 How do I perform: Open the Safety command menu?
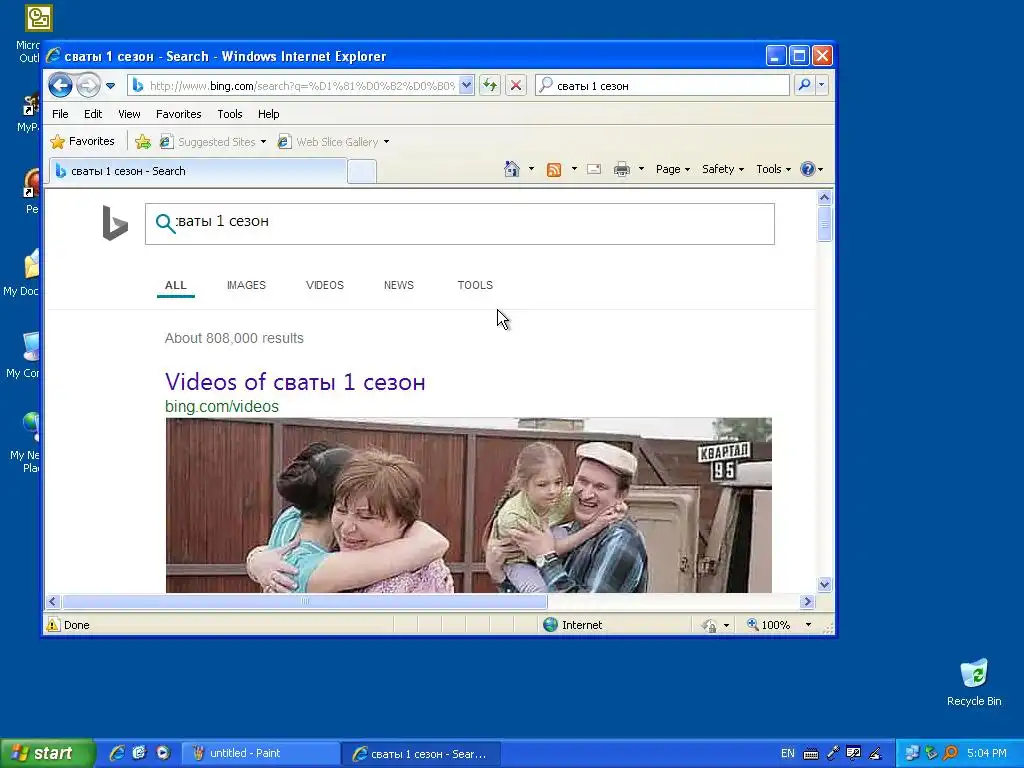click(x=723, y=169)
